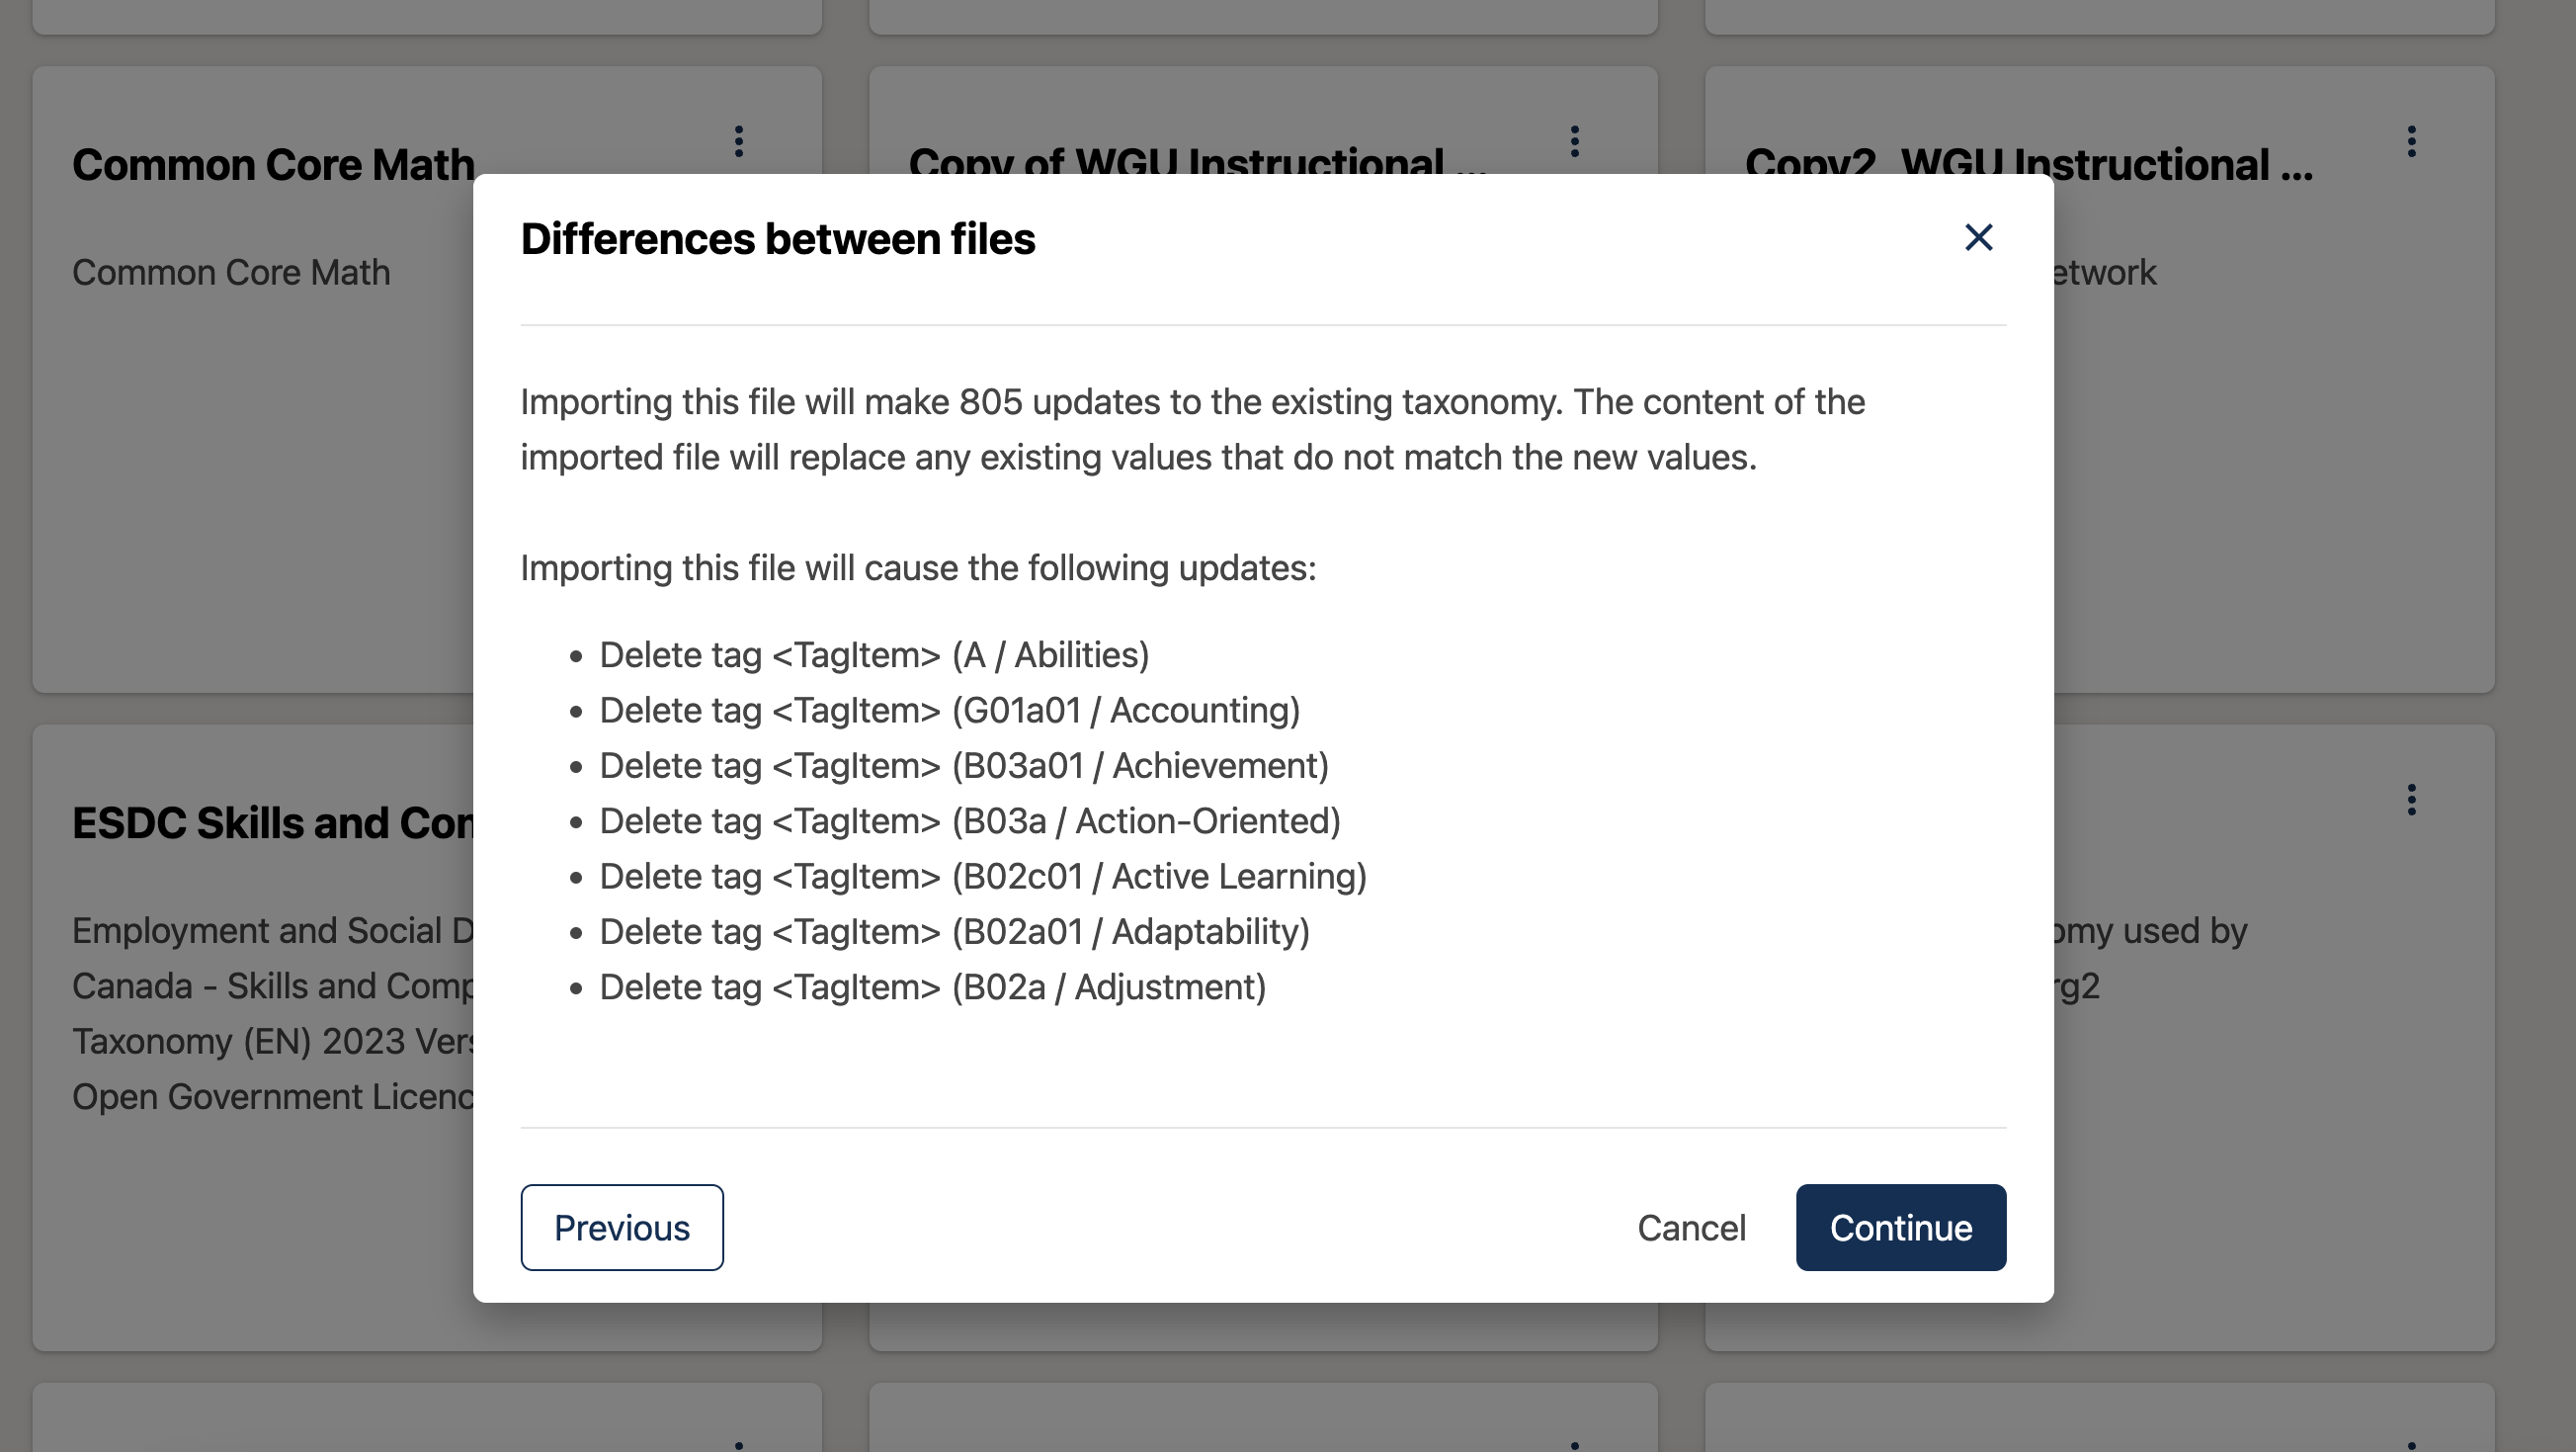
Task: Open the kebab menu on Copy of WGU Instructional card
Action: tap(1575, 142)
